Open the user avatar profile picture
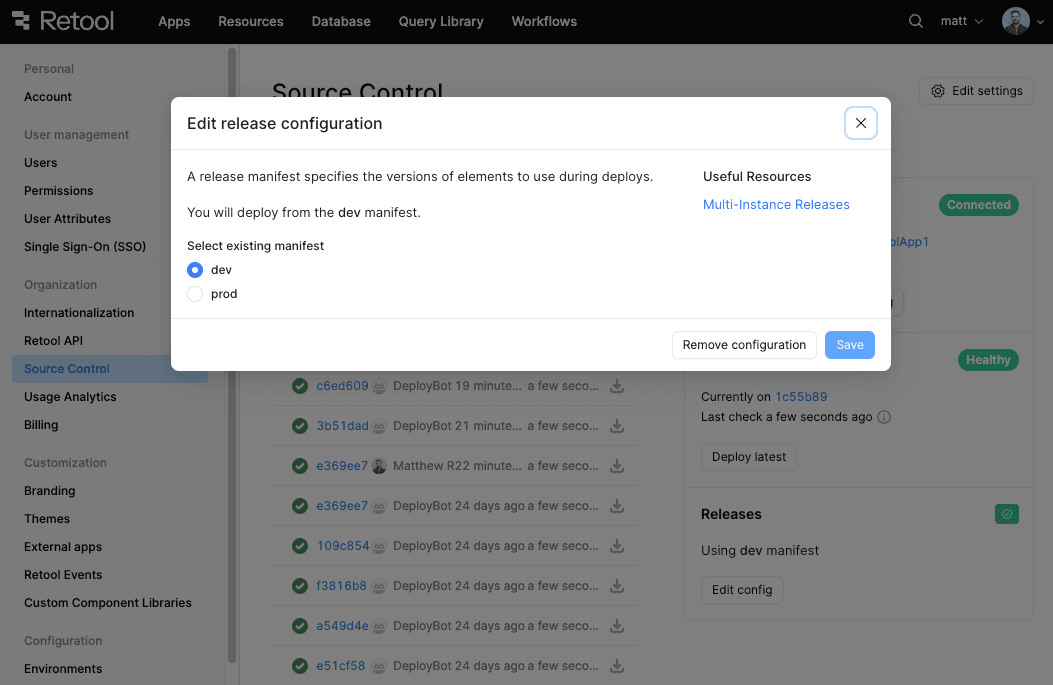This screenshot has height=685, width=1053. tap(1015, 21)
